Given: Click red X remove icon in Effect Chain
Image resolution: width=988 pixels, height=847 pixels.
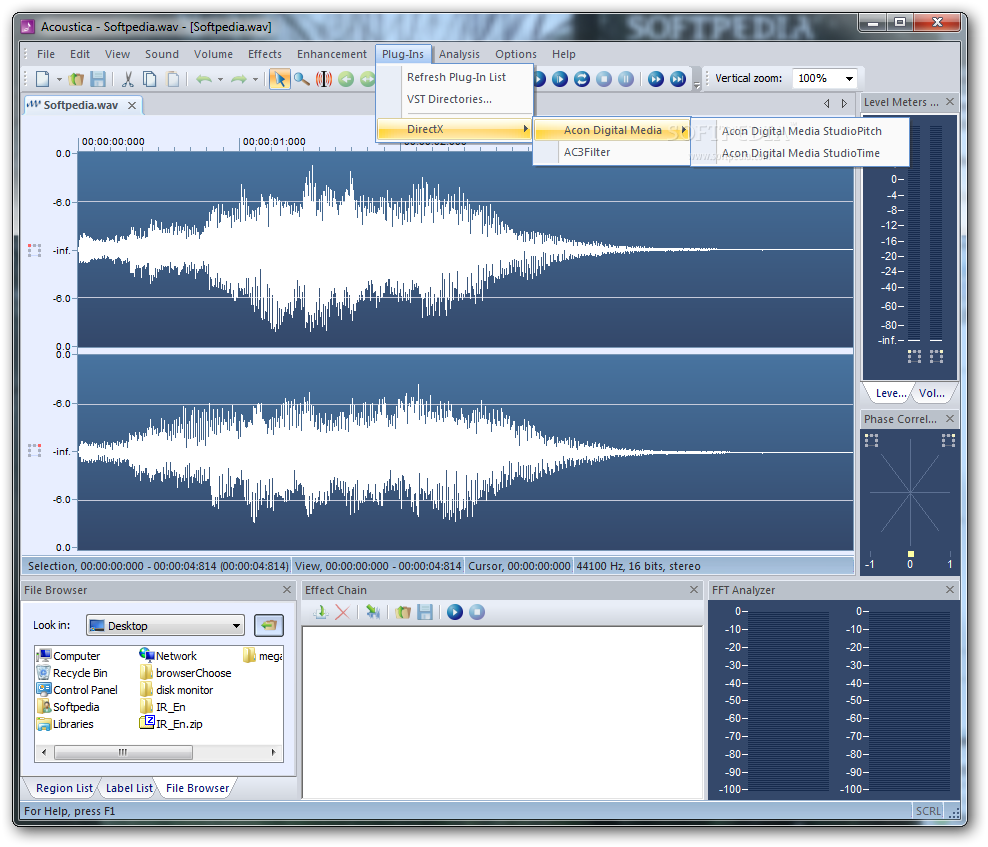Looking at the screenshot, I should click(342, 612).
